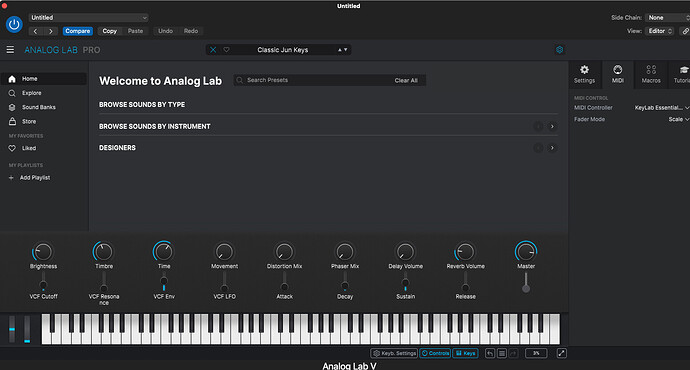Image resolution: width=690 pixels, height=370 pixels.
Task: Click the bottom bar undo arrow icon
Action: [490, 353]
